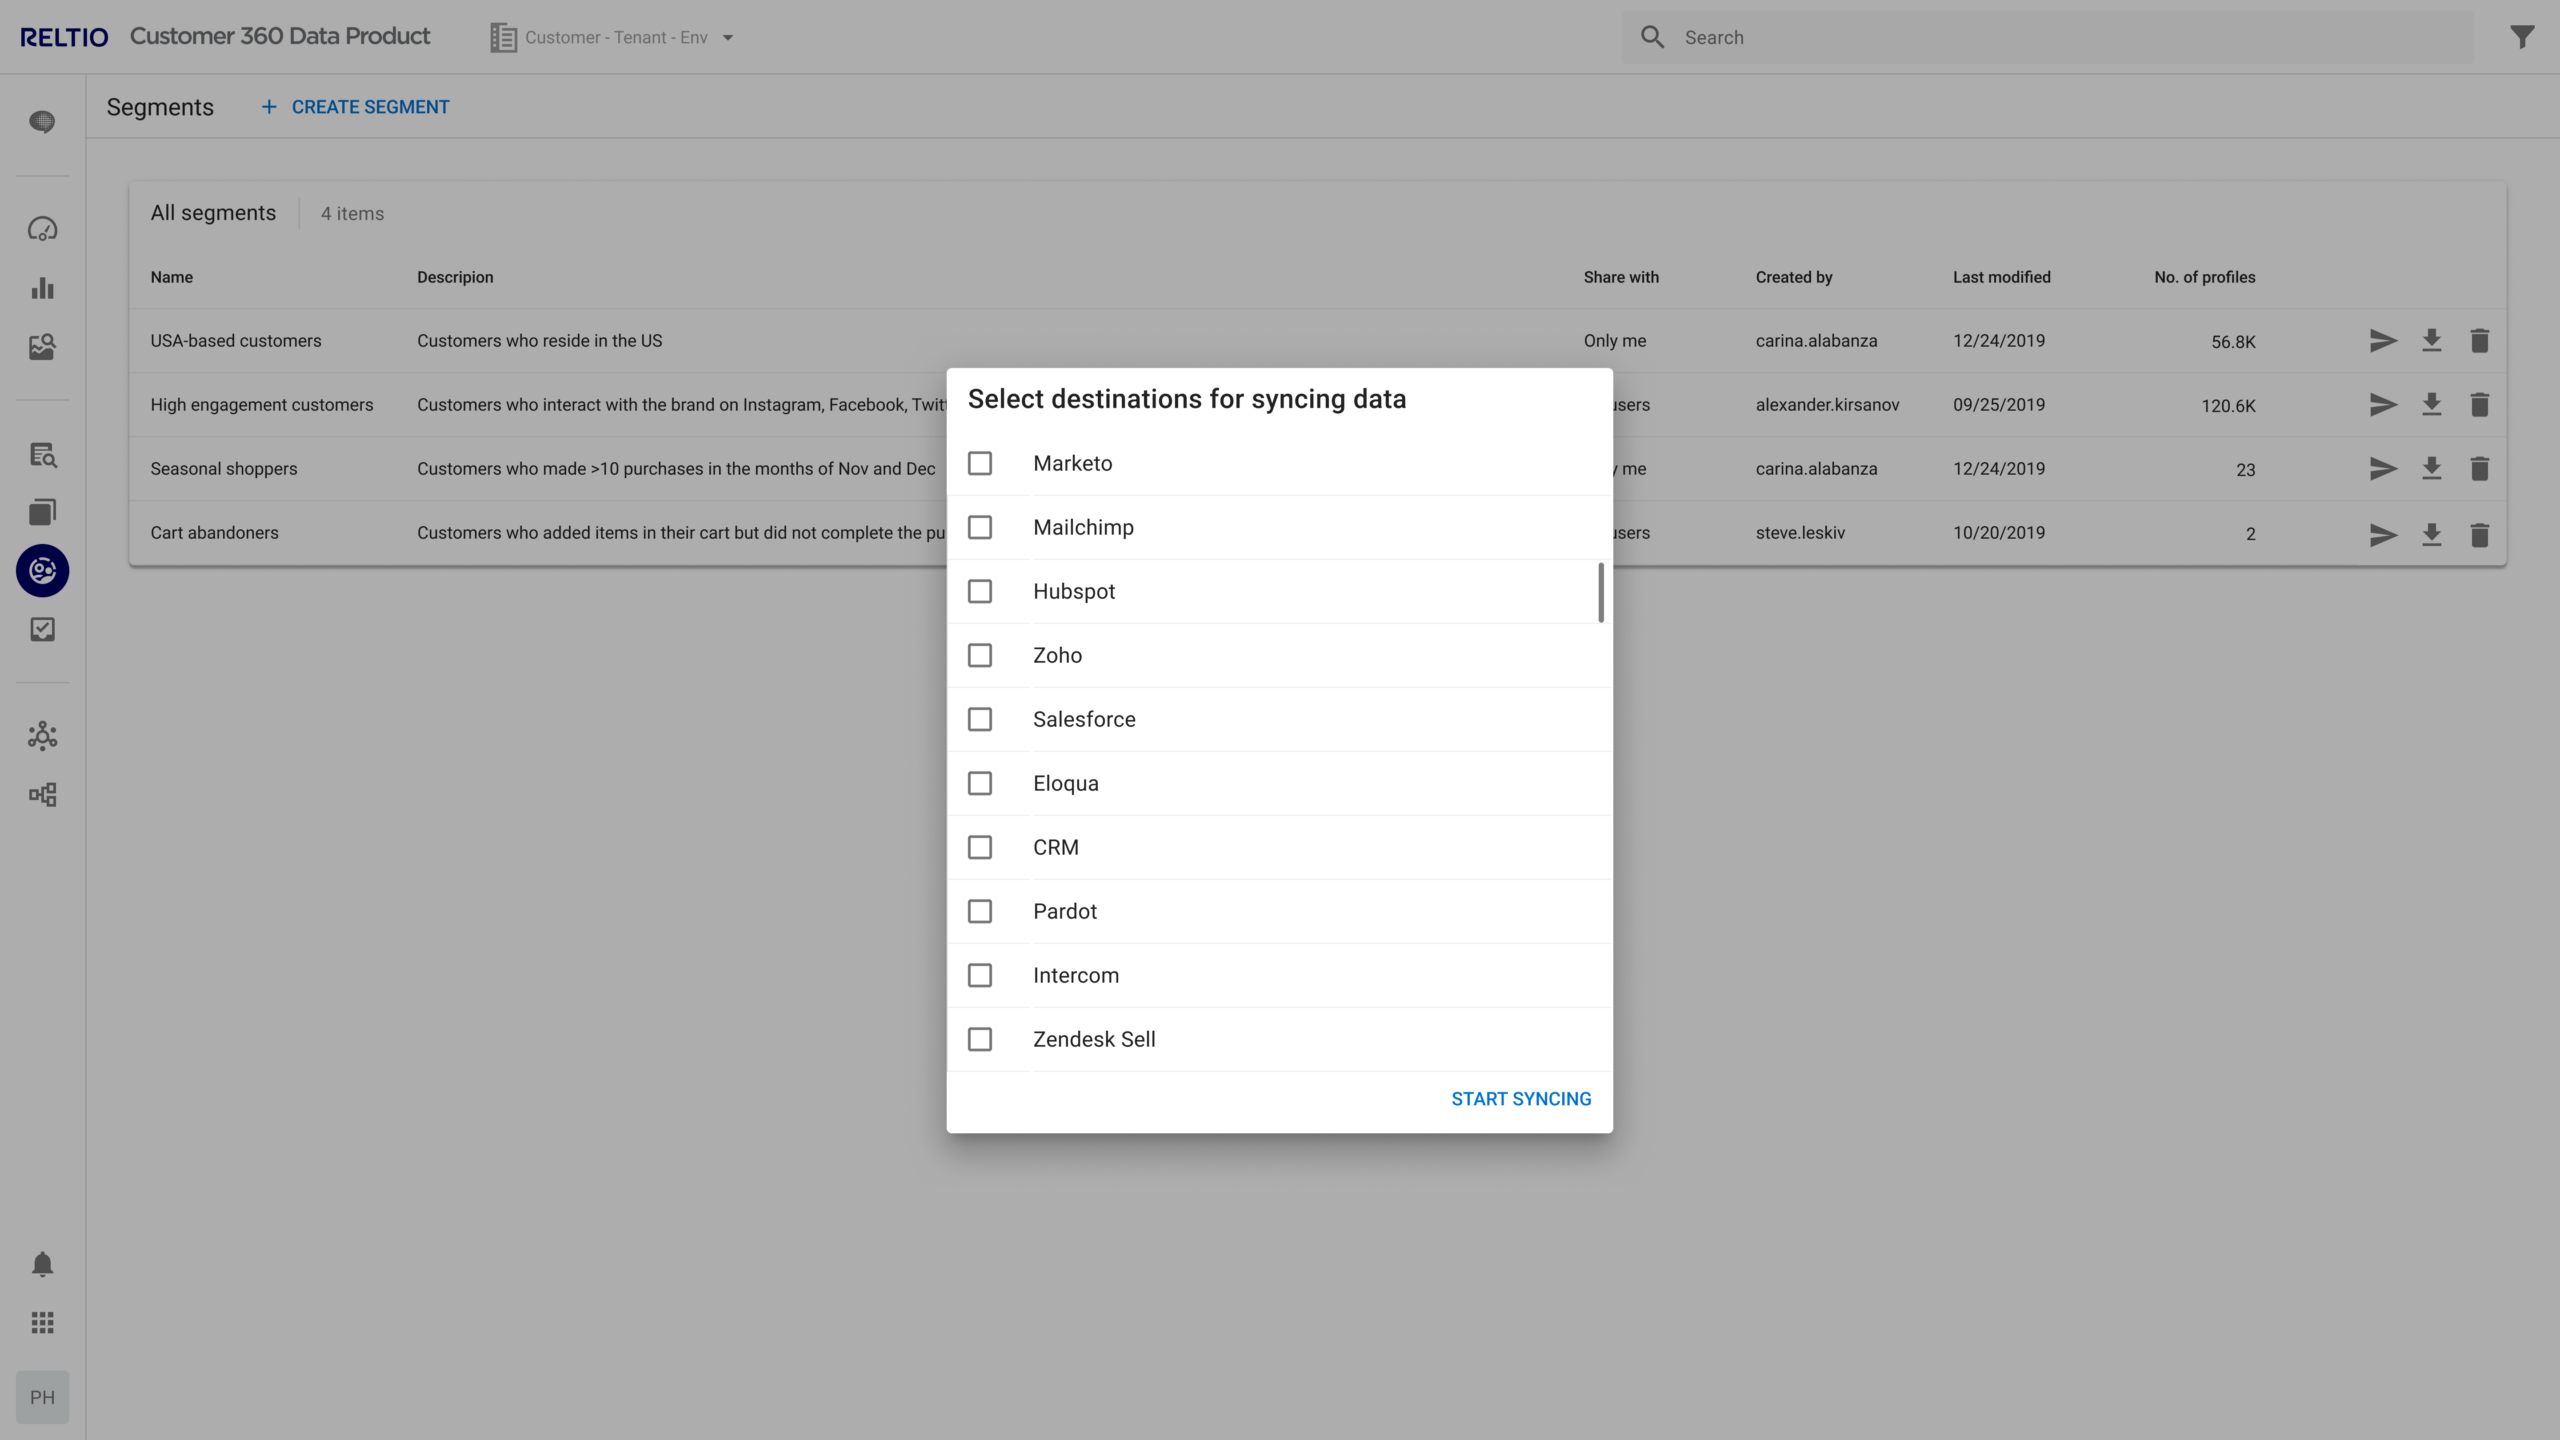Screen dimensions: 2560x1440
Task: Delete the High engagement customers segment
Action: point(2479,405)
